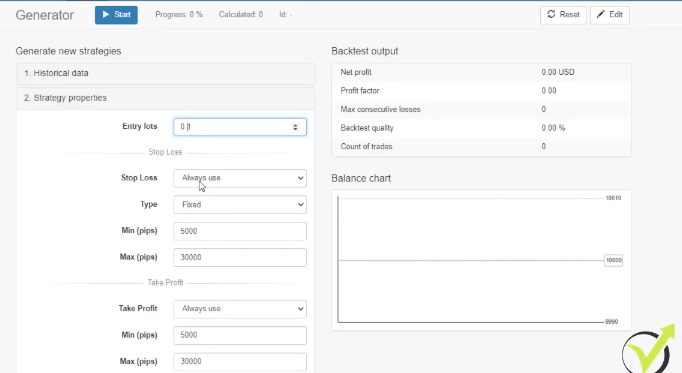
Task: Click the 10000 balance label on chart
Action: coord(614,260)
